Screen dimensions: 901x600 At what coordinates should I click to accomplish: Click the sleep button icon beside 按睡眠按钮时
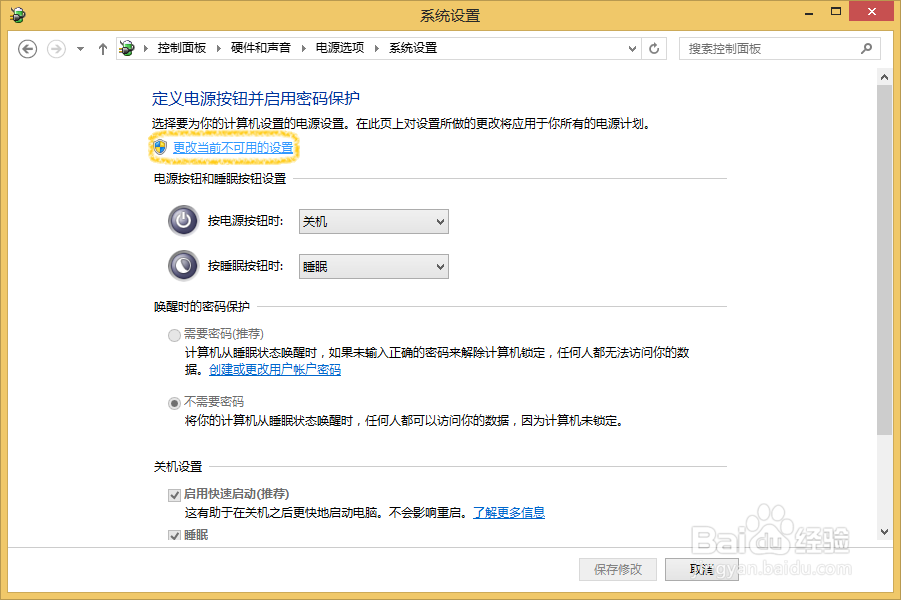tap(183, 266)
